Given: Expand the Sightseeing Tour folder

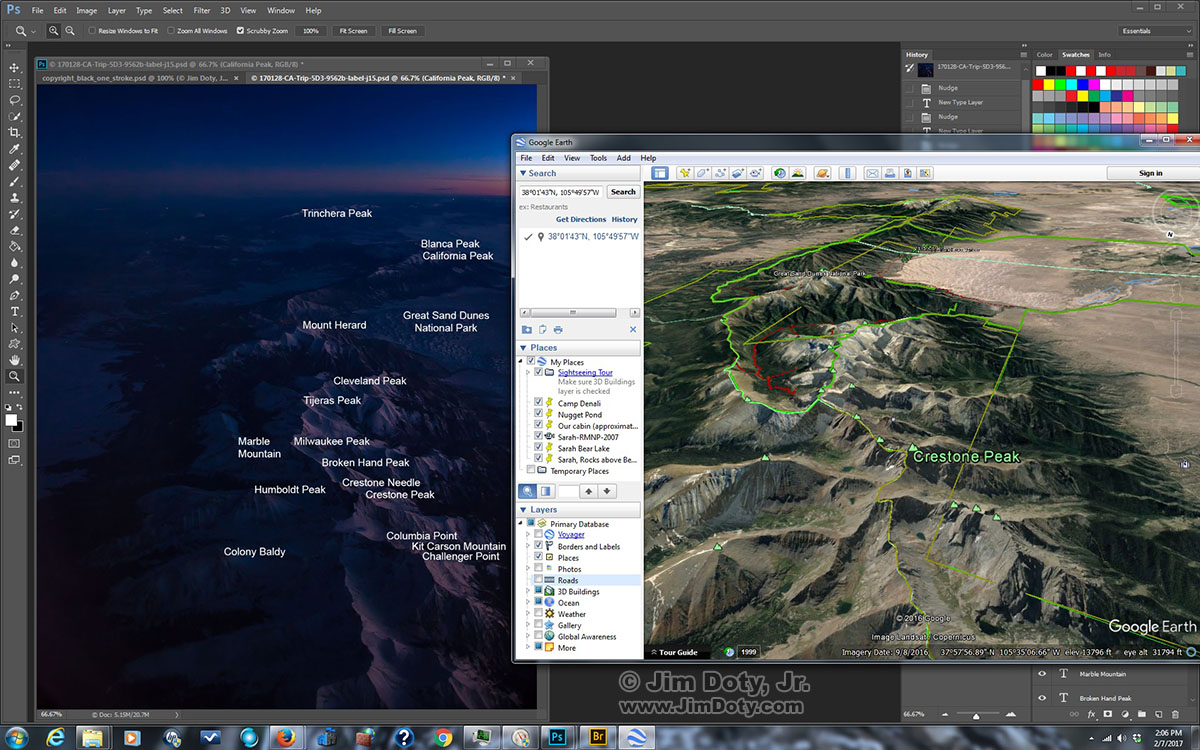Looking at the screenshot, I should pos(529,372).
